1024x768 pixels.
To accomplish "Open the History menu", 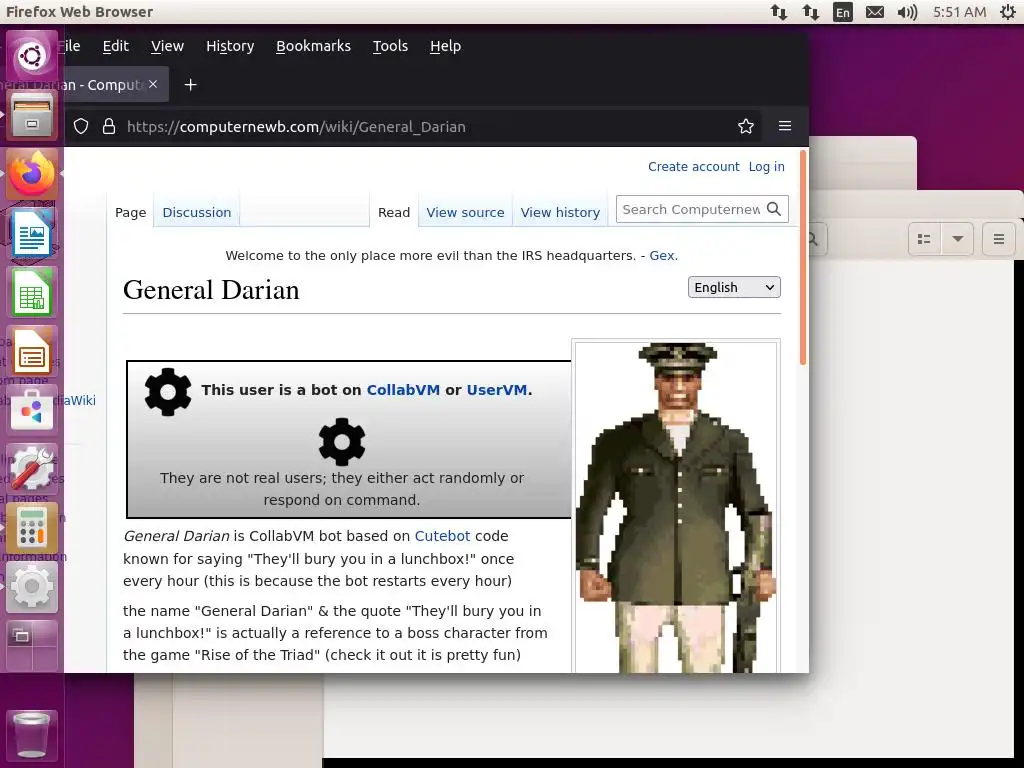I will click(230, 46).
